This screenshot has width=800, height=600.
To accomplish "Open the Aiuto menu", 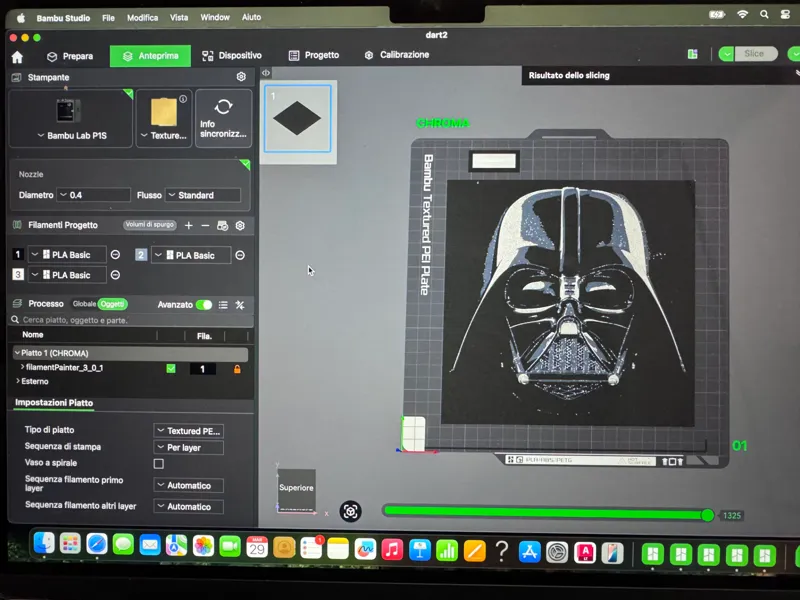I will click(251, 17).
